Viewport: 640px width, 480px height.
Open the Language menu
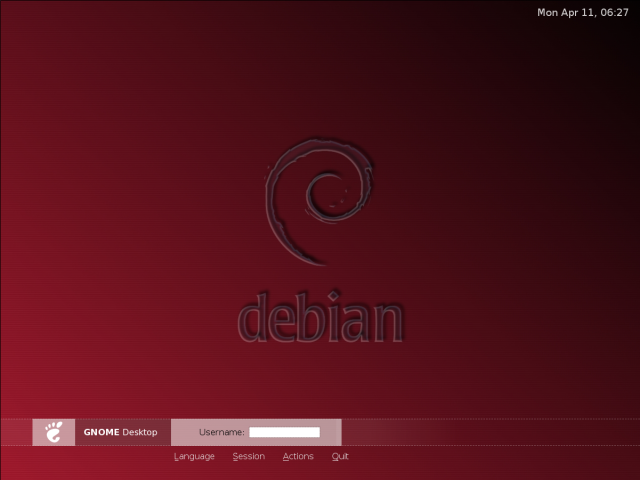point(194,456)
